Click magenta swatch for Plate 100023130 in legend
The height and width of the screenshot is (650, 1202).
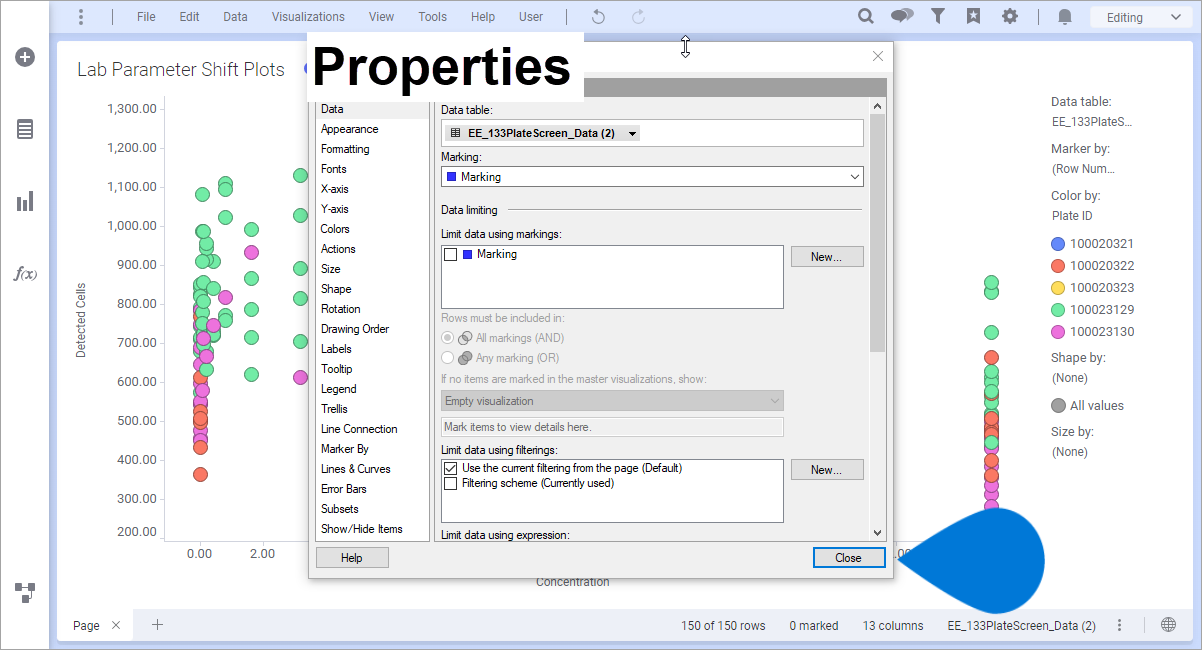tap(1058, 332)
